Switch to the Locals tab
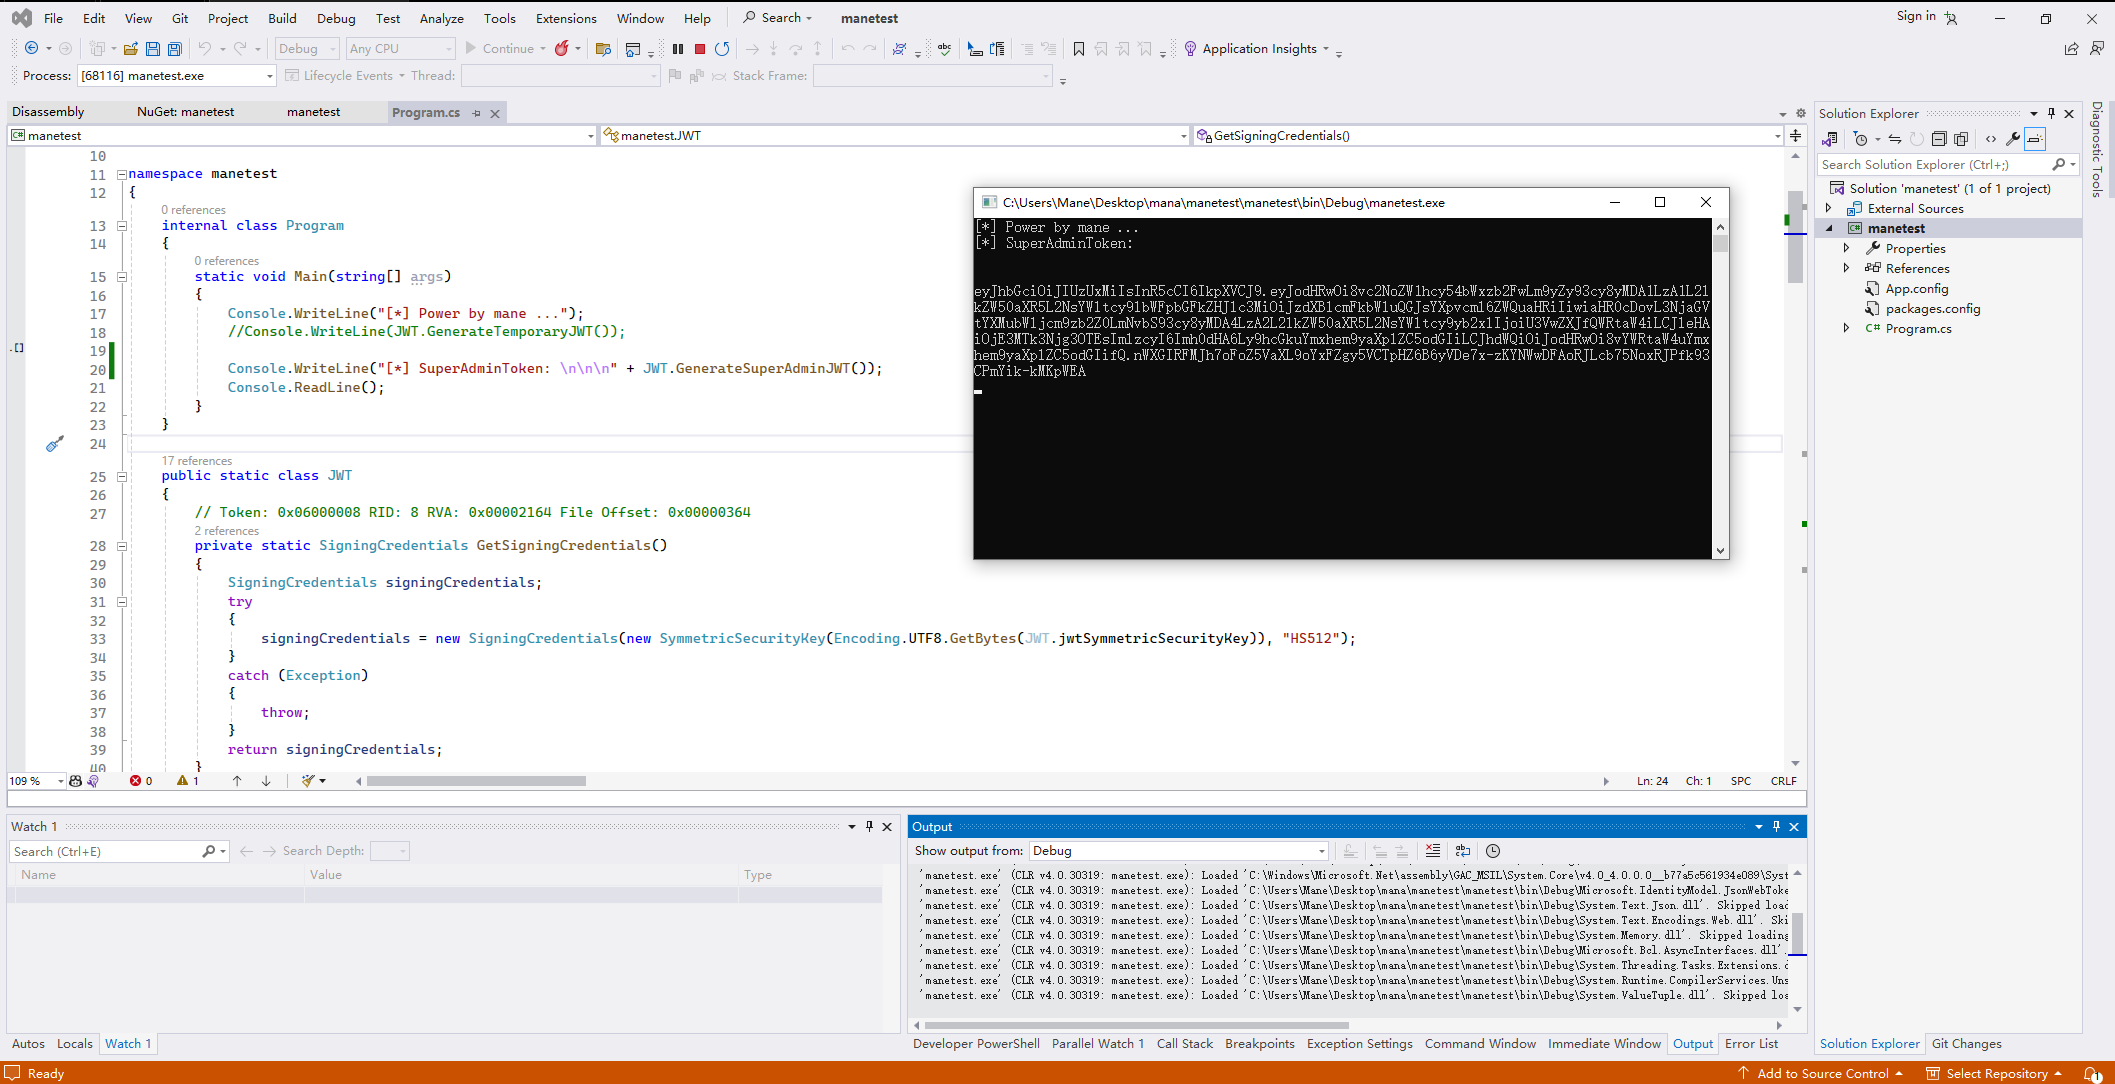This screenshot has width=2115, height=1084. (75, 1043)
